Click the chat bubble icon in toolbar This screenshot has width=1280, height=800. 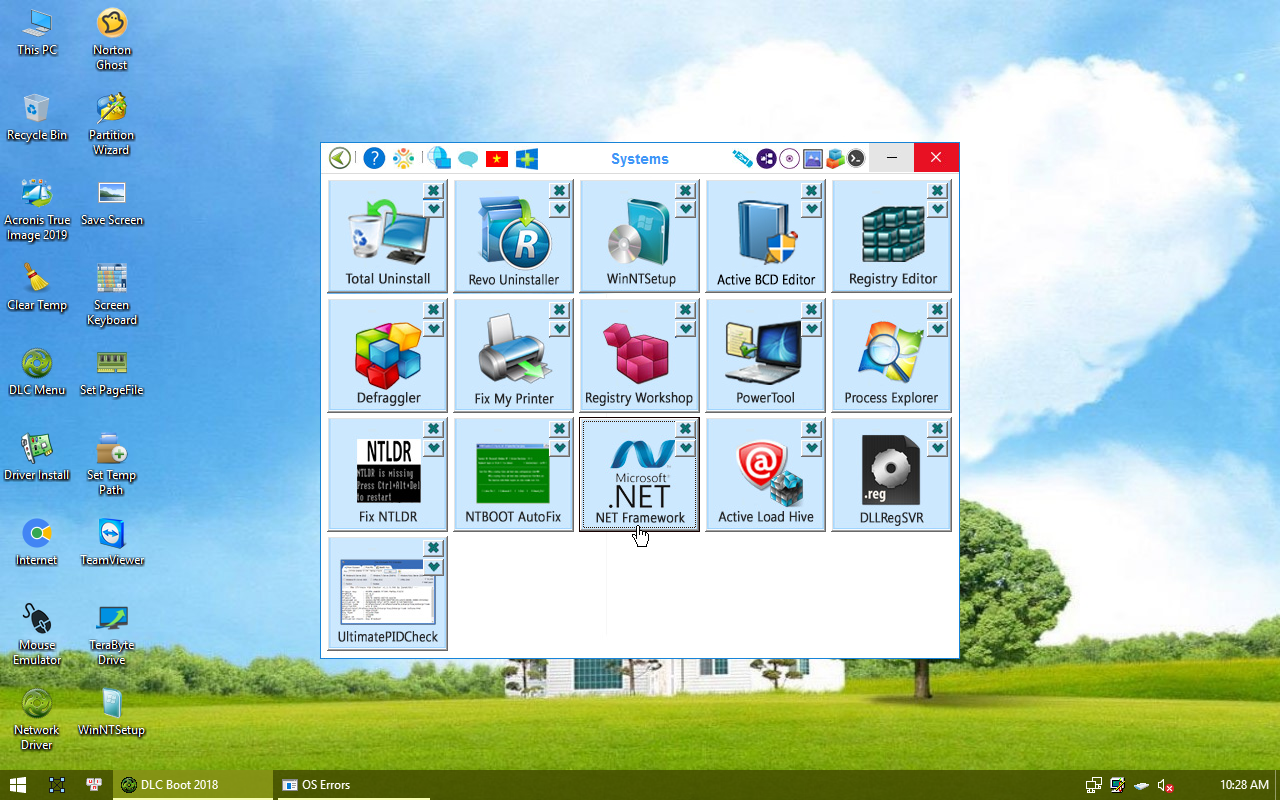click(467, 159)
